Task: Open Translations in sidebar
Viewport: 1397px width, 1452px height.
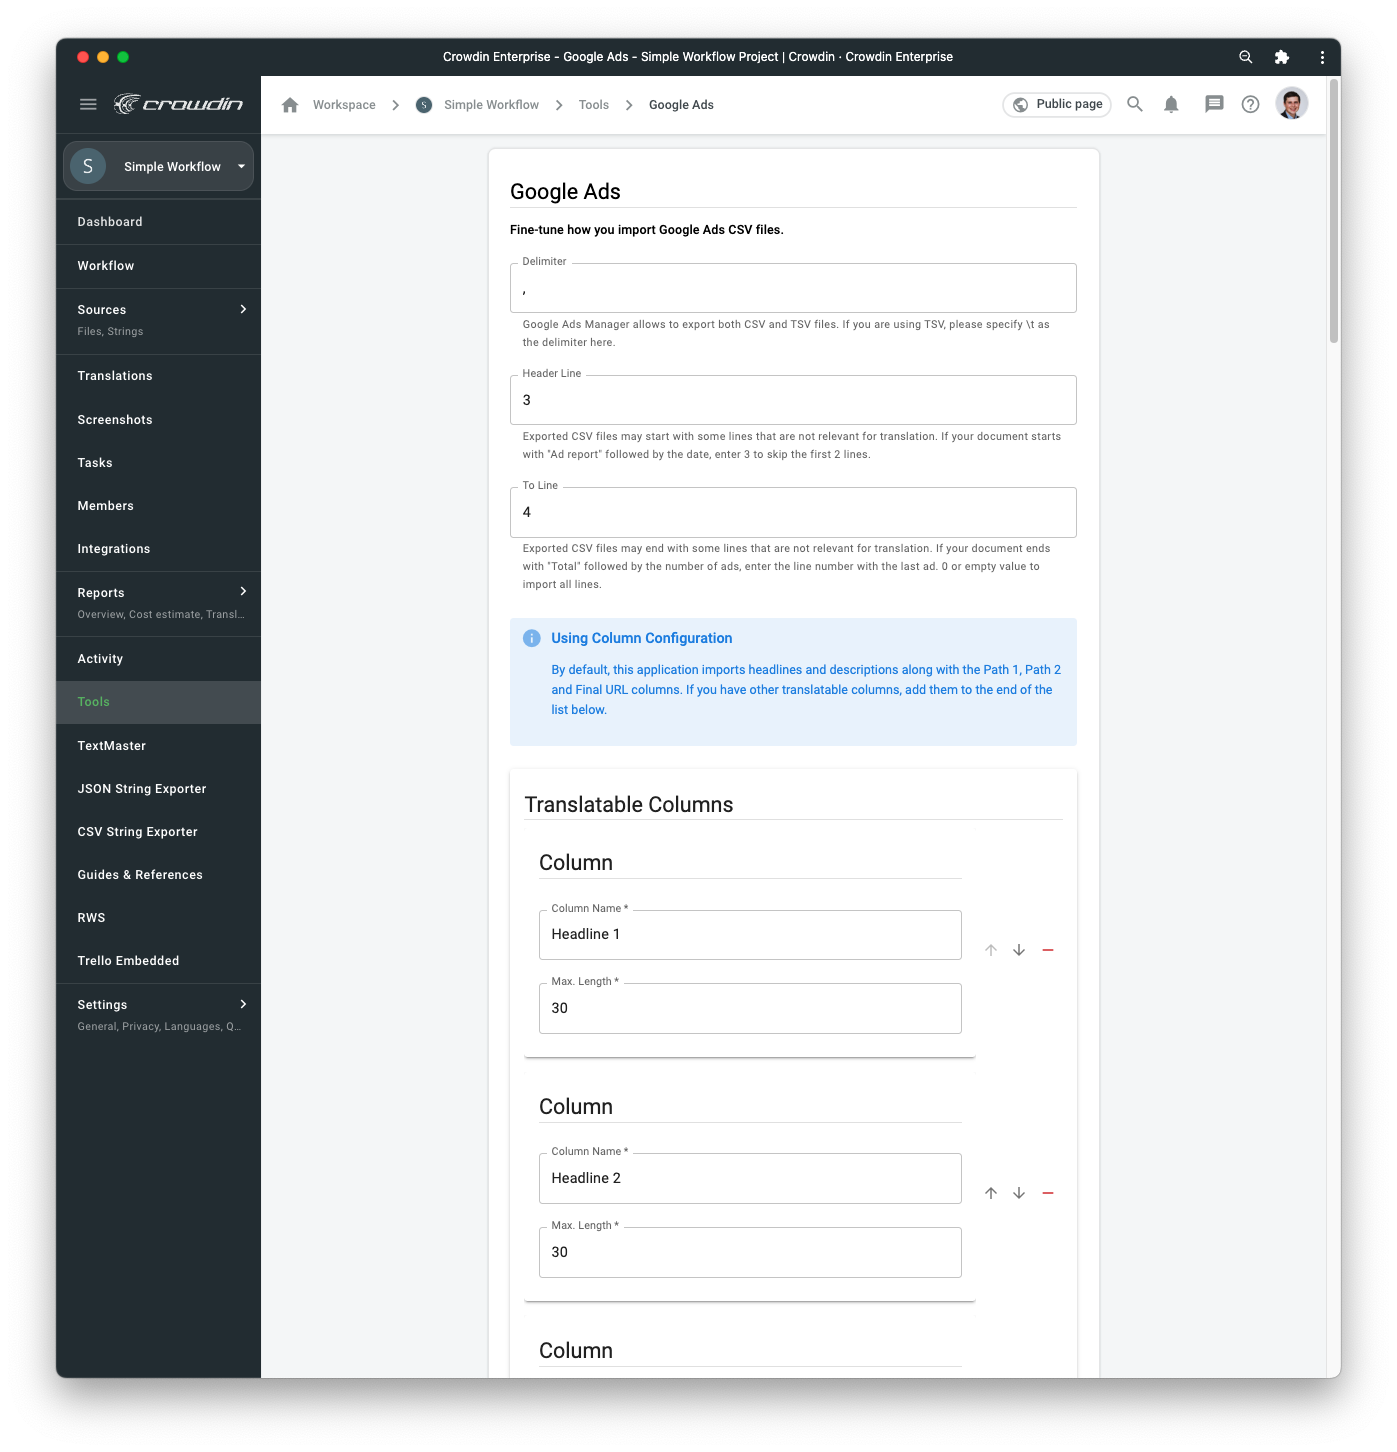Action: pyautogui.click(x=158, y=376)
